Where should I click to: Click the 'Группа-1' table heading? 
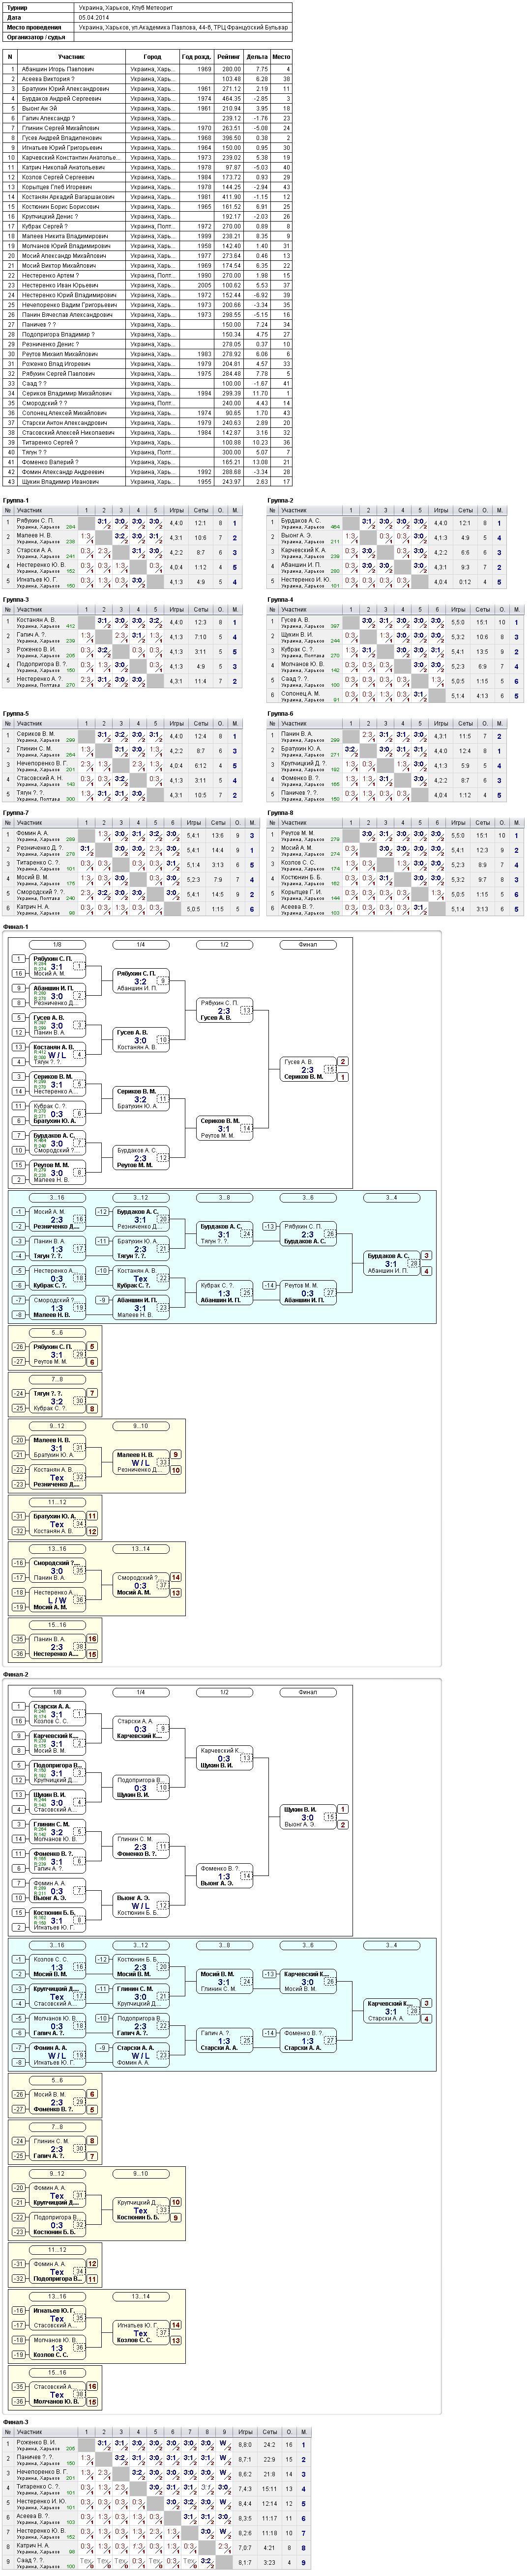(16, 500)
